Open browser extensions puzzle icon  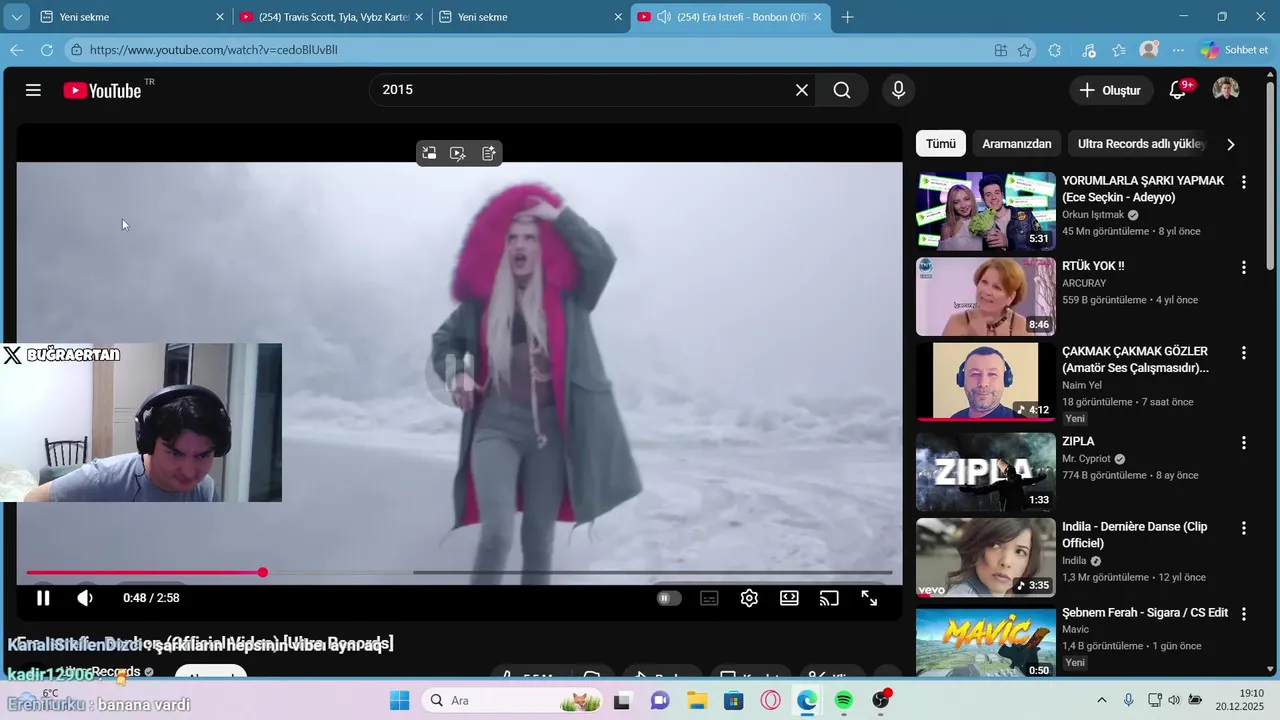[x=1055, y=50]
